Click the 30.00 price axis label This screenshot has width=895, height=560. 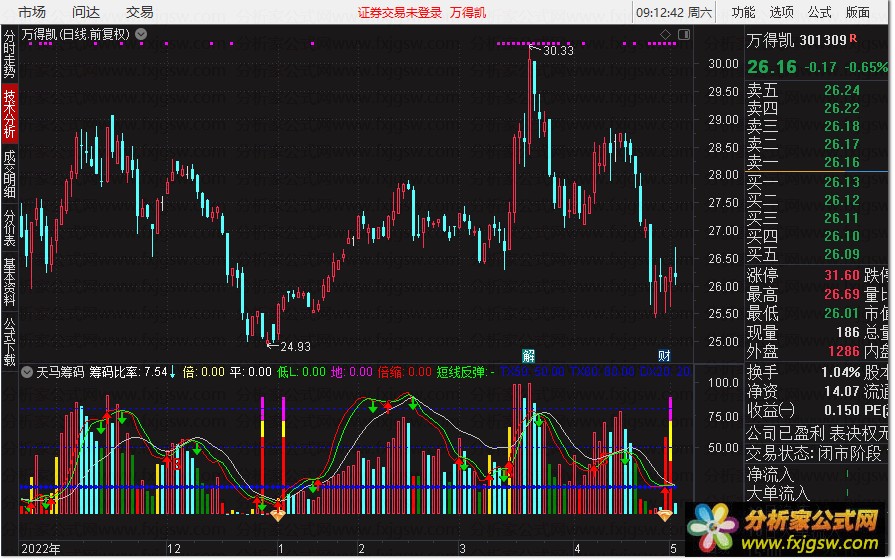tap(723, 64)
